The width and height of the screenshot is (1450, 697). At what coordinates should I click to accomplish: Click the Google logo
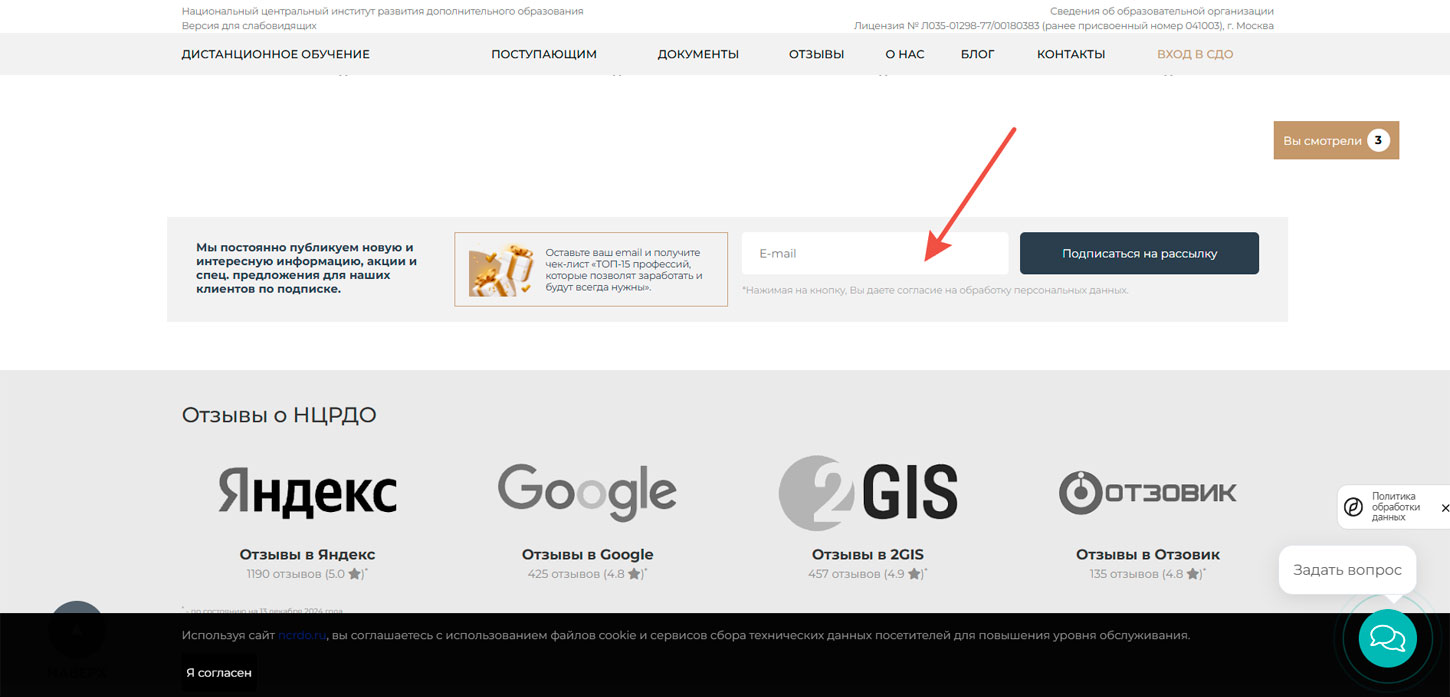coord(587,492)
